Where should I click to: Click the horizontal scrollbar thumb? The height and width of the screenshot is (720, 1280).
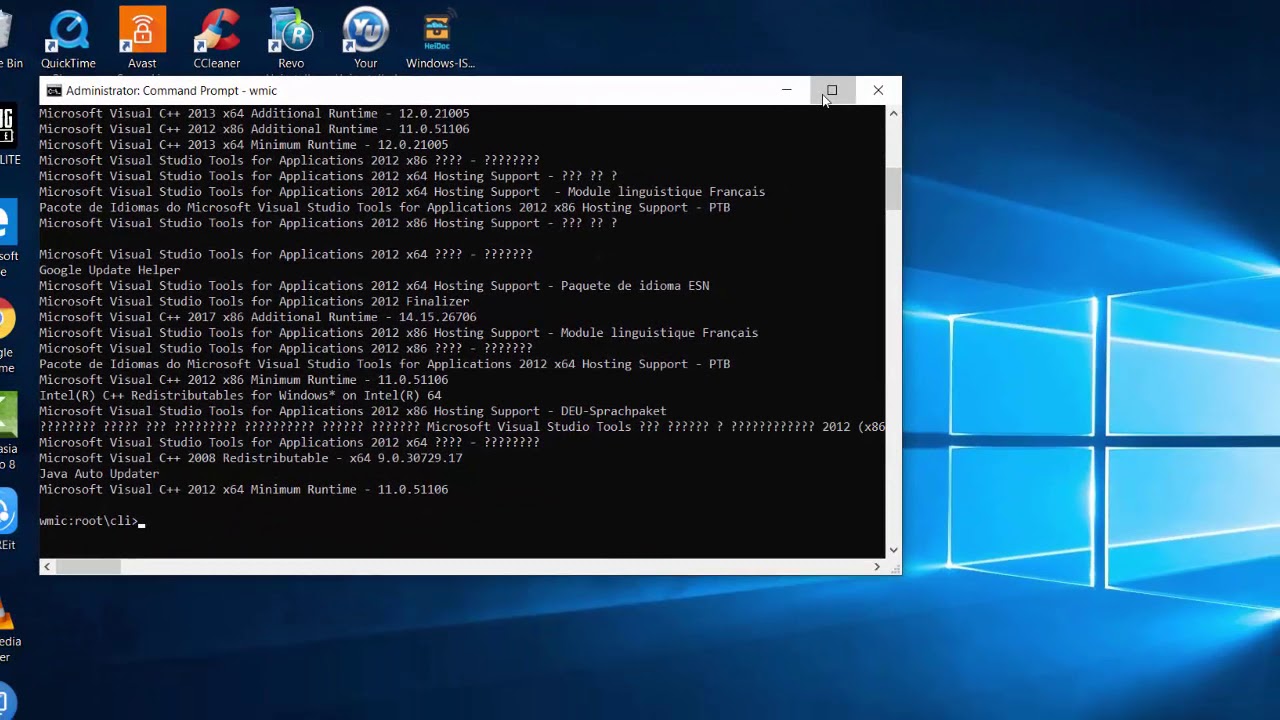(x=88, y=567)
